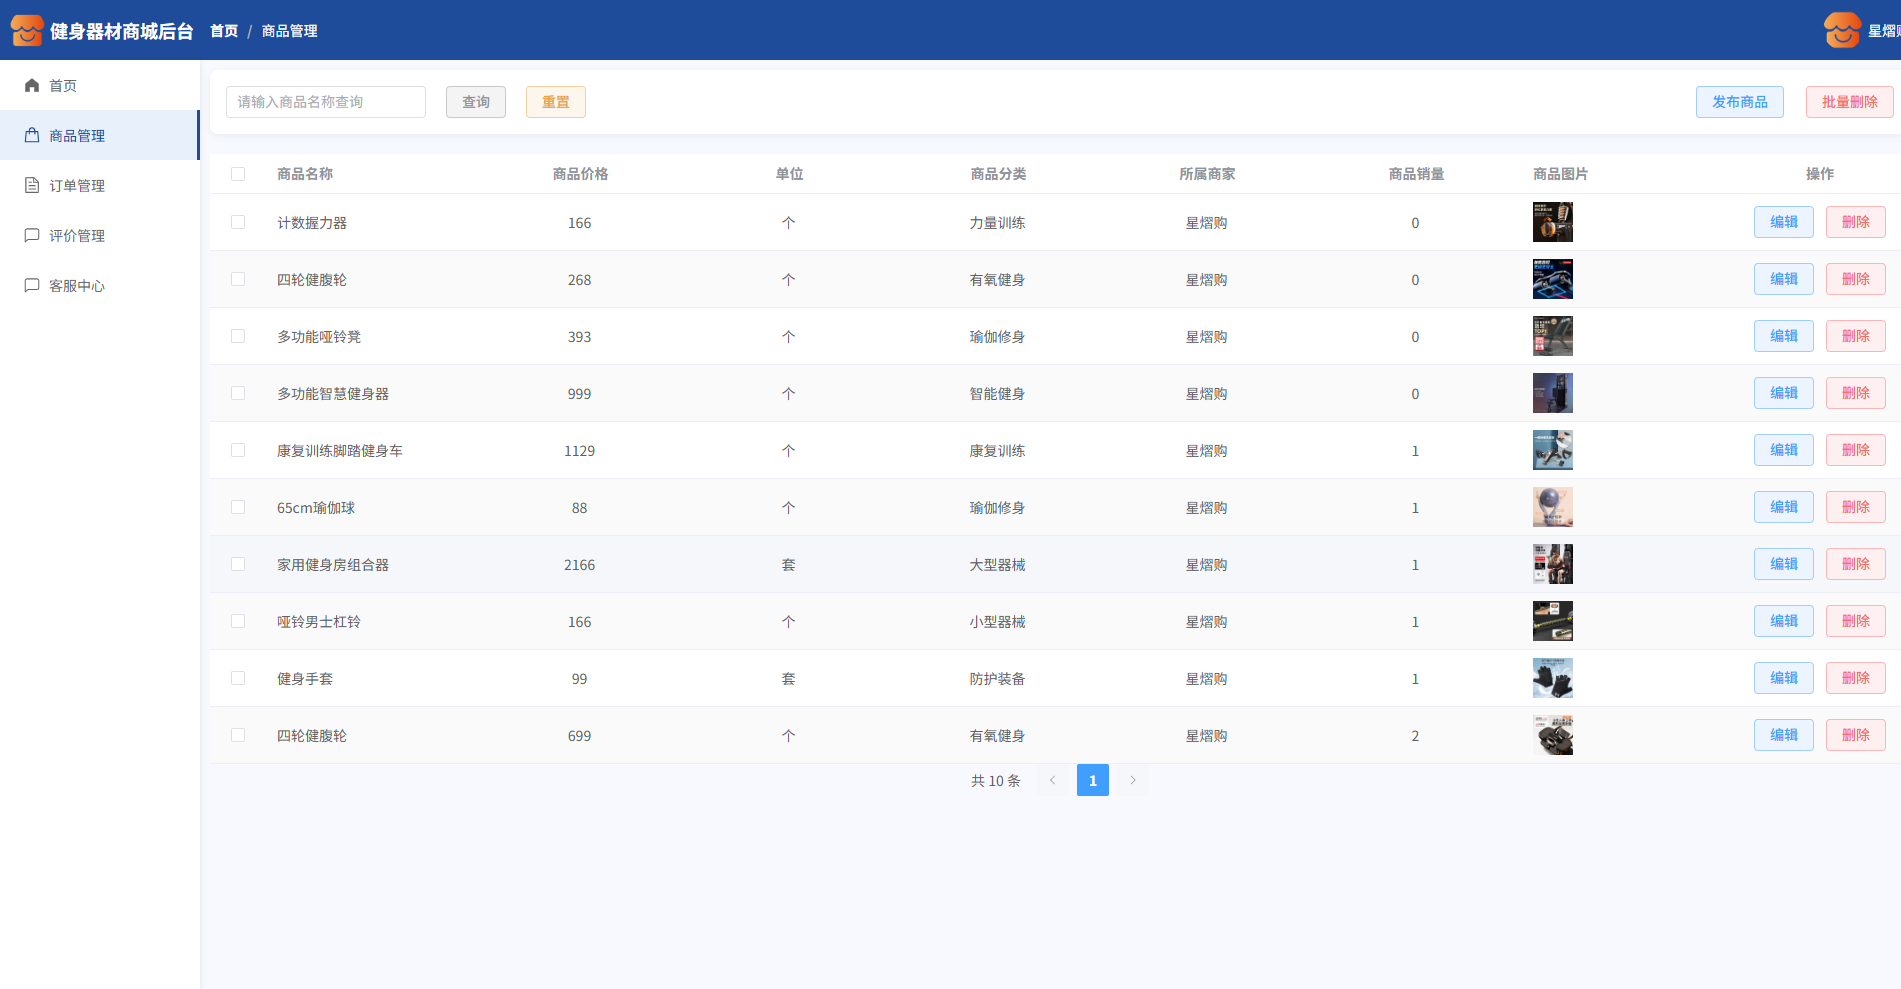
Task: Open 首页 breadcrumb link in header
Action: [224, 31]
